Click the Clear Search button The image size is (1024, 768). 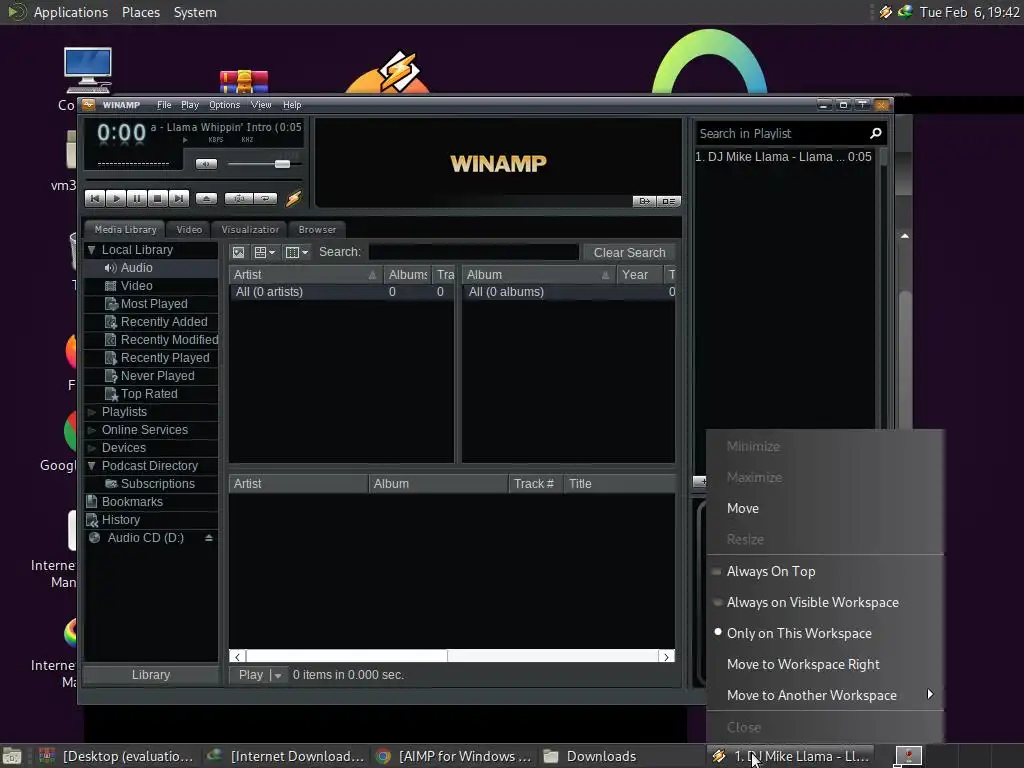click(x=629, y=253)
